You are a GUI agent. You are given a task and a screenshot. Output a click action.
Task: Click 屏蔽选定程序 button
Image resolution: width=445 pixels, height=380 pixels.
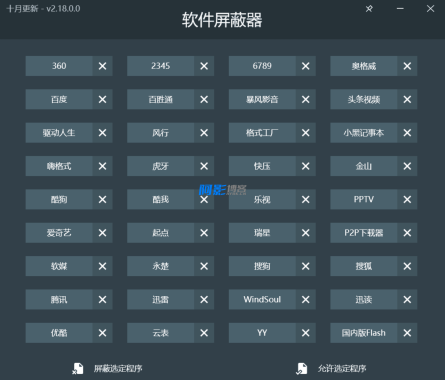pos(118,369)
